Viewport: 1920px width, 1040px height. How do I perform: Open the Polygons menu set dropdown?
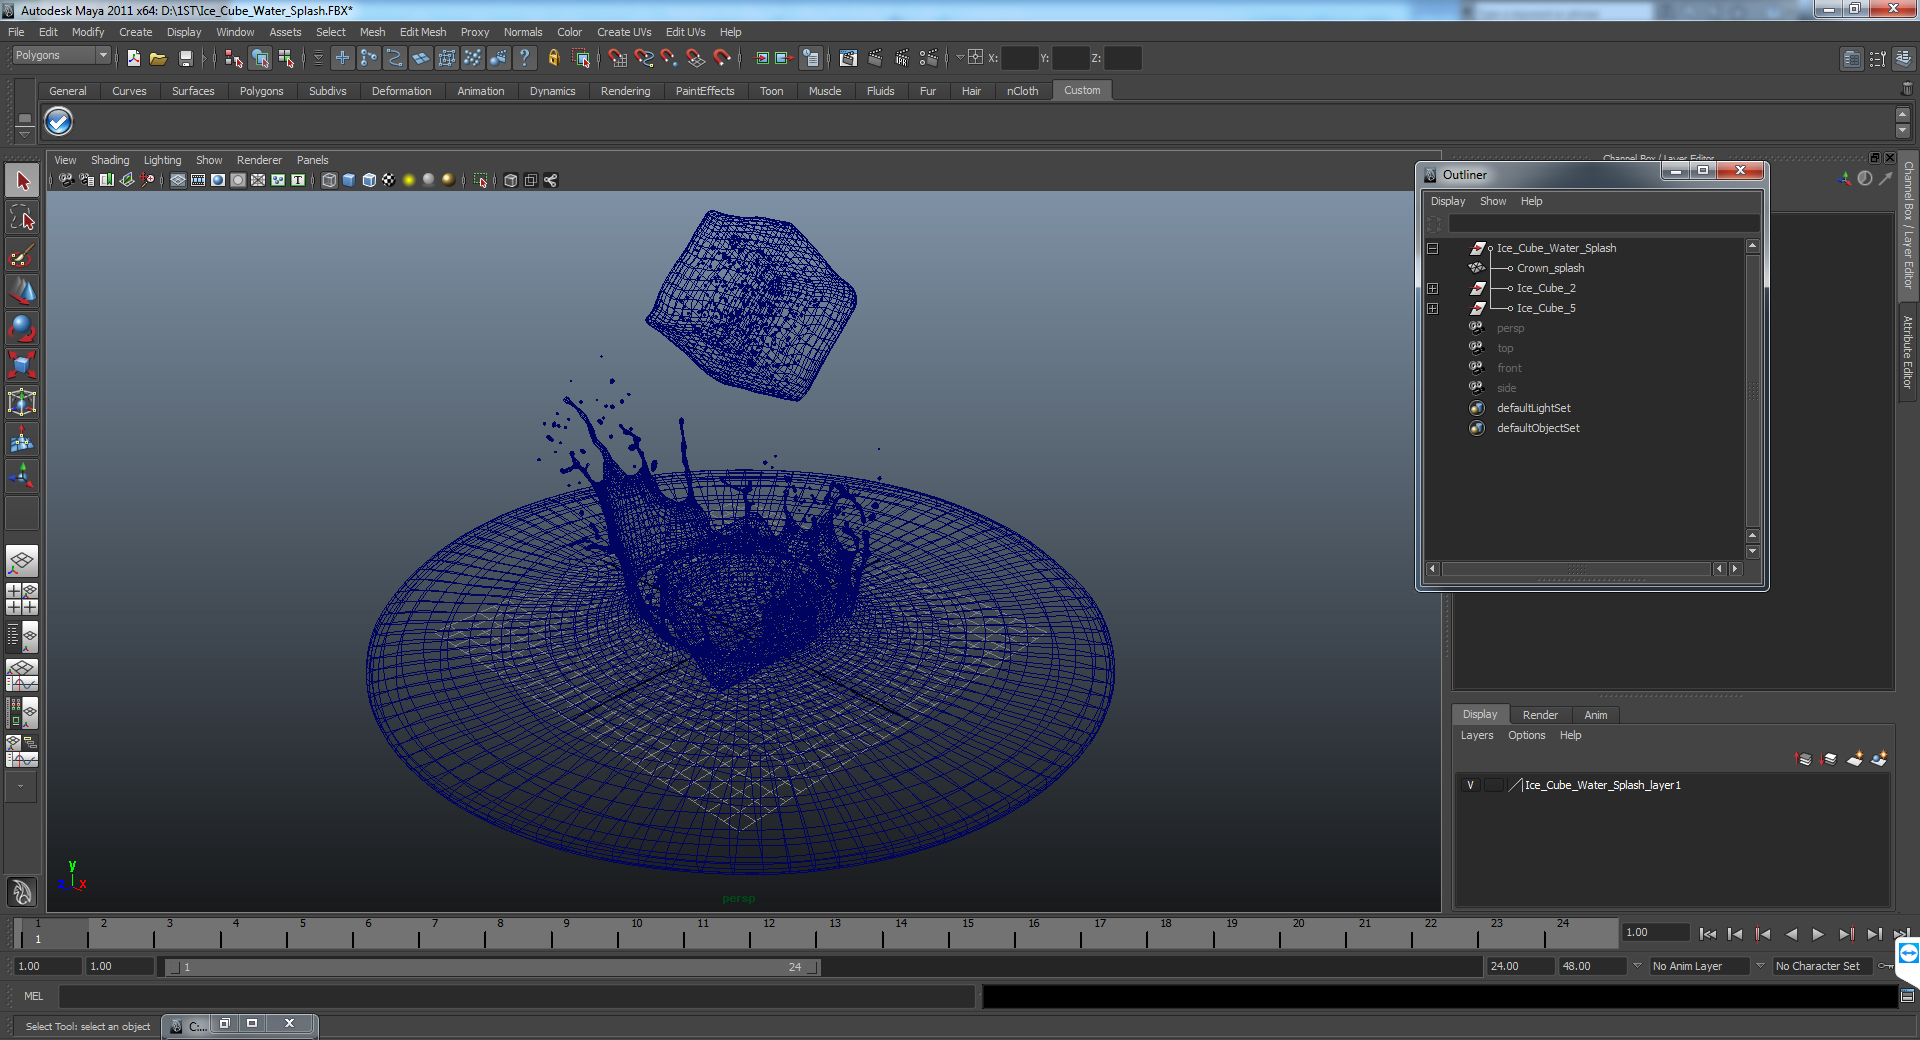tap(61, 56)
